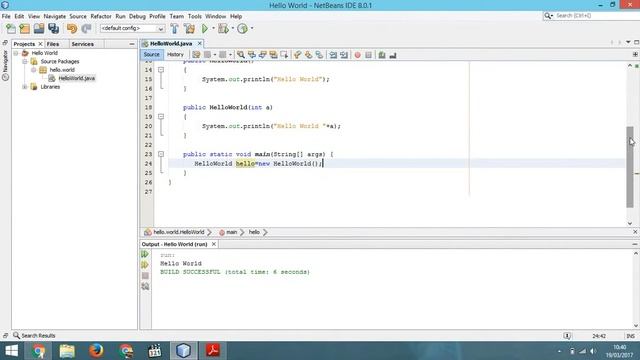Viewport: 640px width, 360px height.
Task: Click the Open Project toolbar icon
Action: click(39, 29)
